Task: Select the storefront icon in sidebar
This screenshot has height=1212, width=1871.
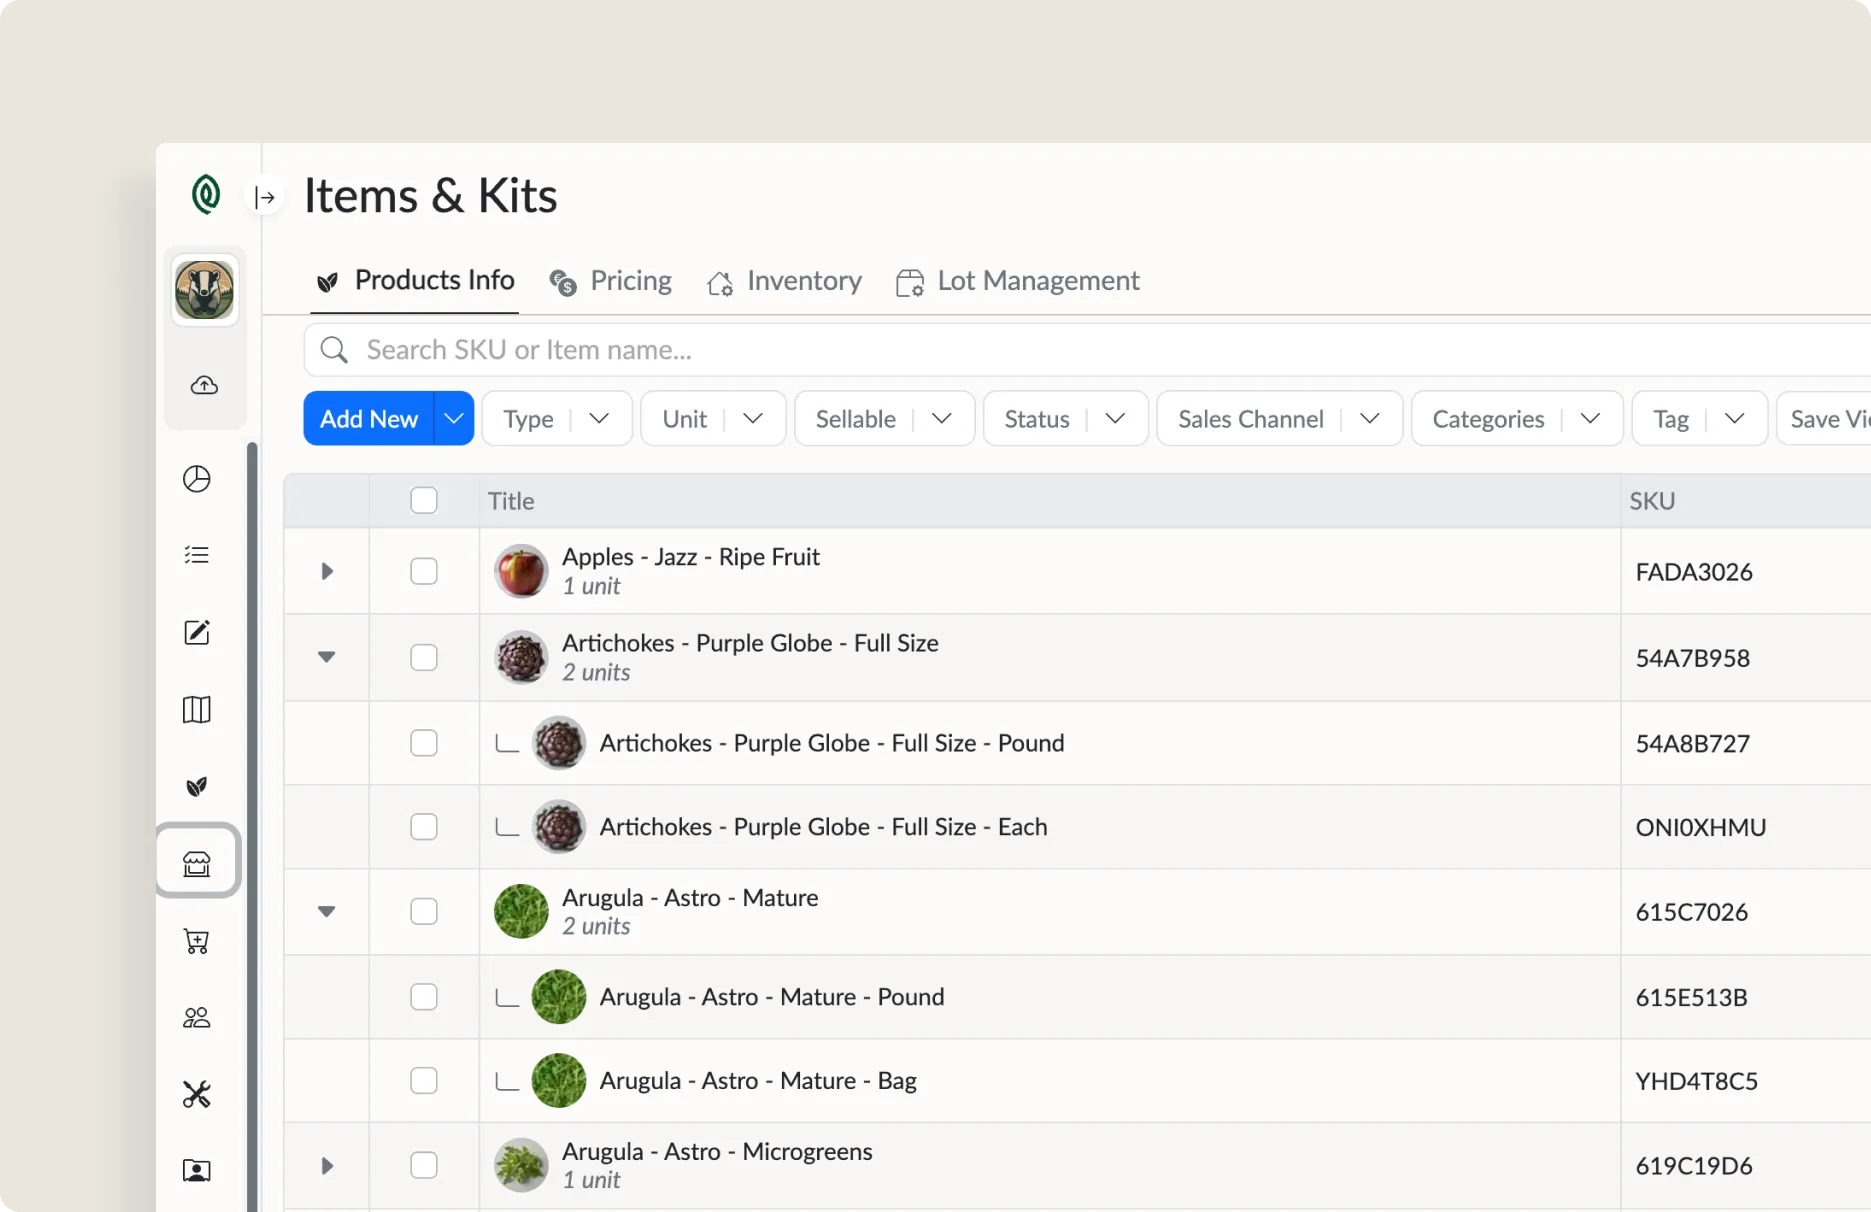Action: click(197, 863)
